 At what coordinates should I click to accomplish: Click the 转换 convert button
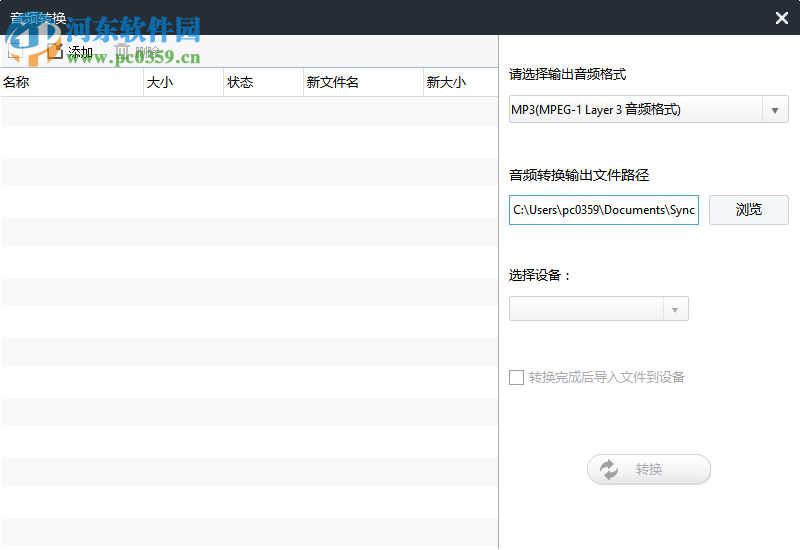(648, 469)
